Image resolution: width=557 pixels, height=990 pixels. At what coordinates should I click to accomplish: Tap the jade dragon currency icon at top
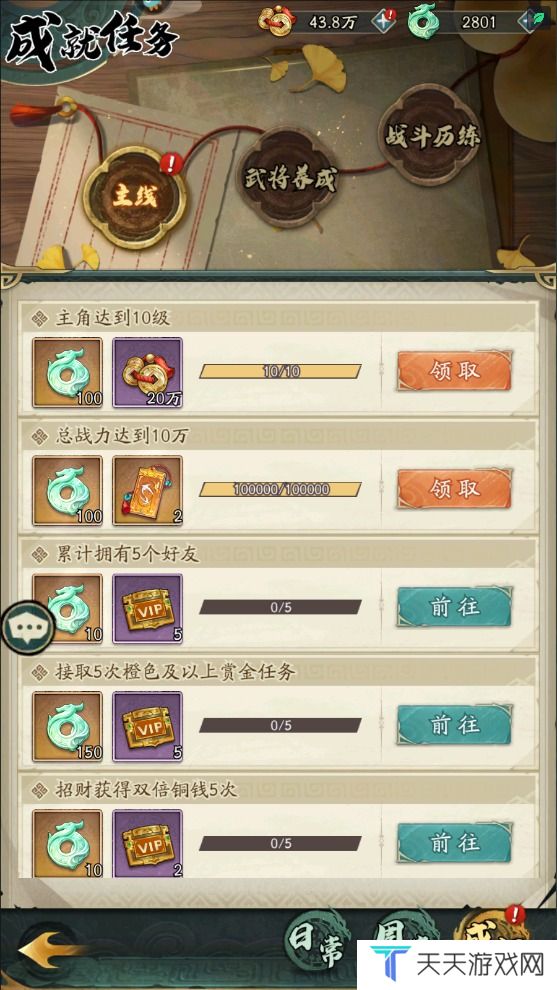423,21
